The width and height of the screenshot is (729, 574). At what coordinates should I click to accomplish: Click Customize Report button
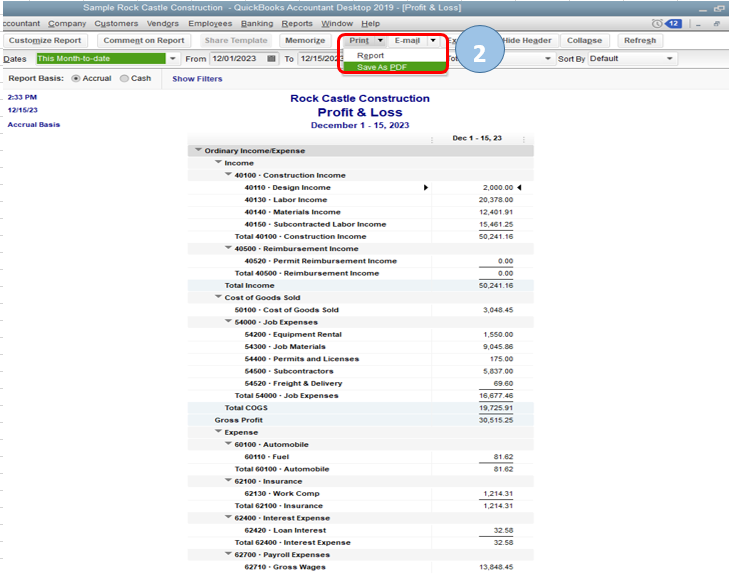point(45,40)
